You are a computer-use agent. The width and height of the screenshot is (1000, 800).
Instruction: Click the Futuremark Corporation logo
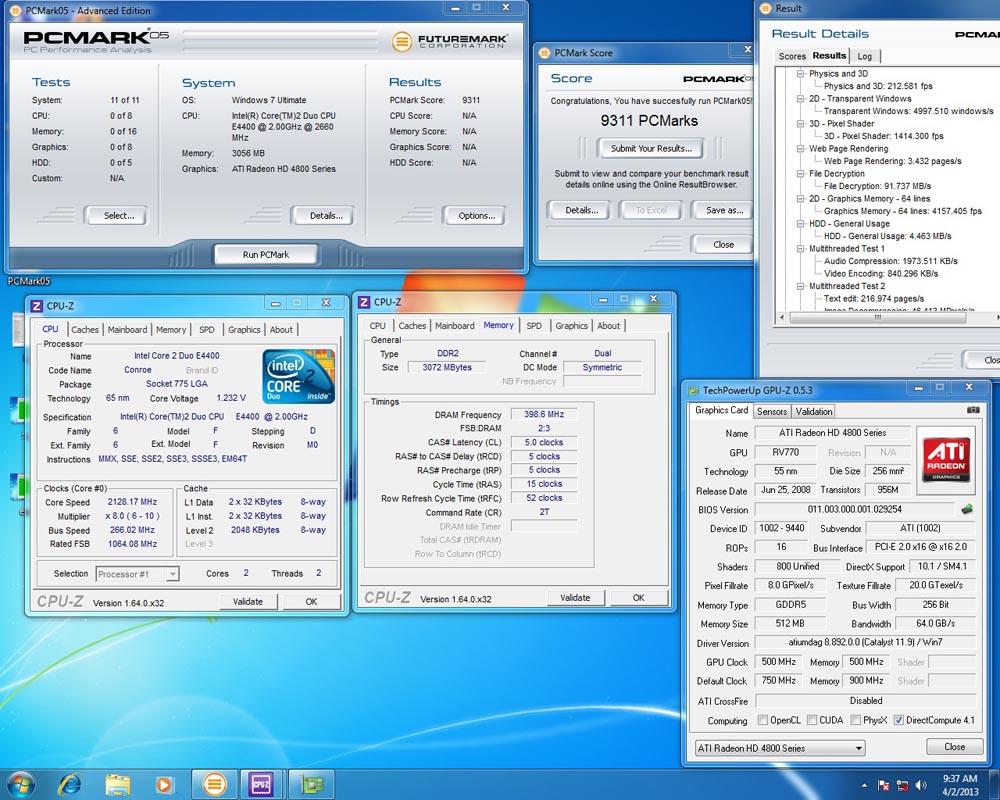(x=450, y=41)
